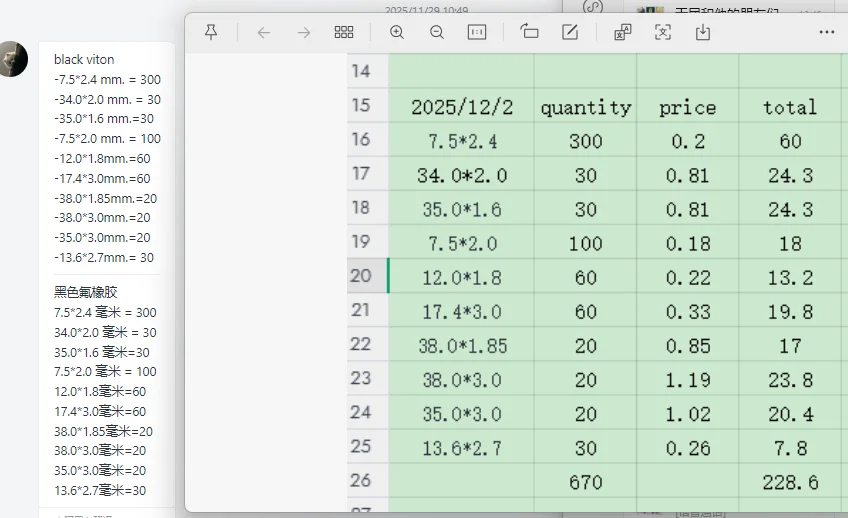Click the '-13.6*2.7mm.= 30' chat line
This screenshot has height=518, width=848.
point(104,257)
